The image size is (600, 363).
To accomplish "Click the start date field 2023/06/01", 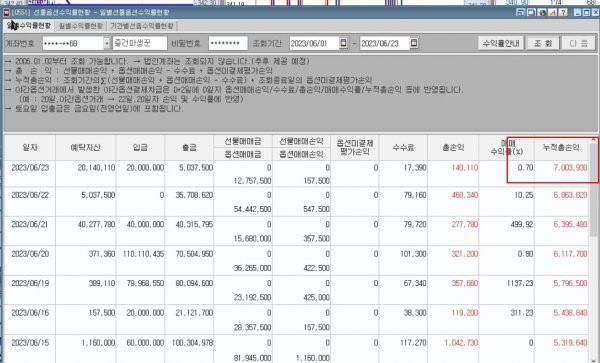I will pyautogui.click(x=314, y=43).
